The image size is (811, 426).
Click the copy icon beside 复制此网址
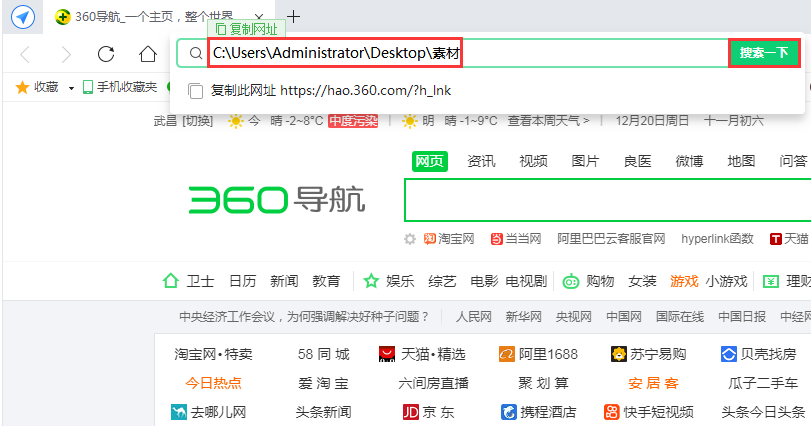(196, 91)
